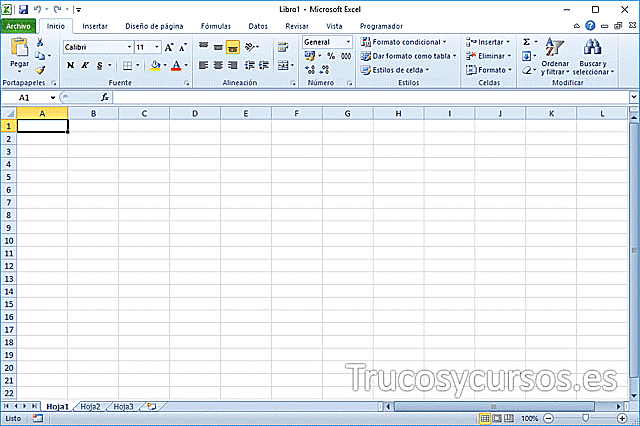Click the Fill down icon

pyautogui.click(x=527, y=56)
